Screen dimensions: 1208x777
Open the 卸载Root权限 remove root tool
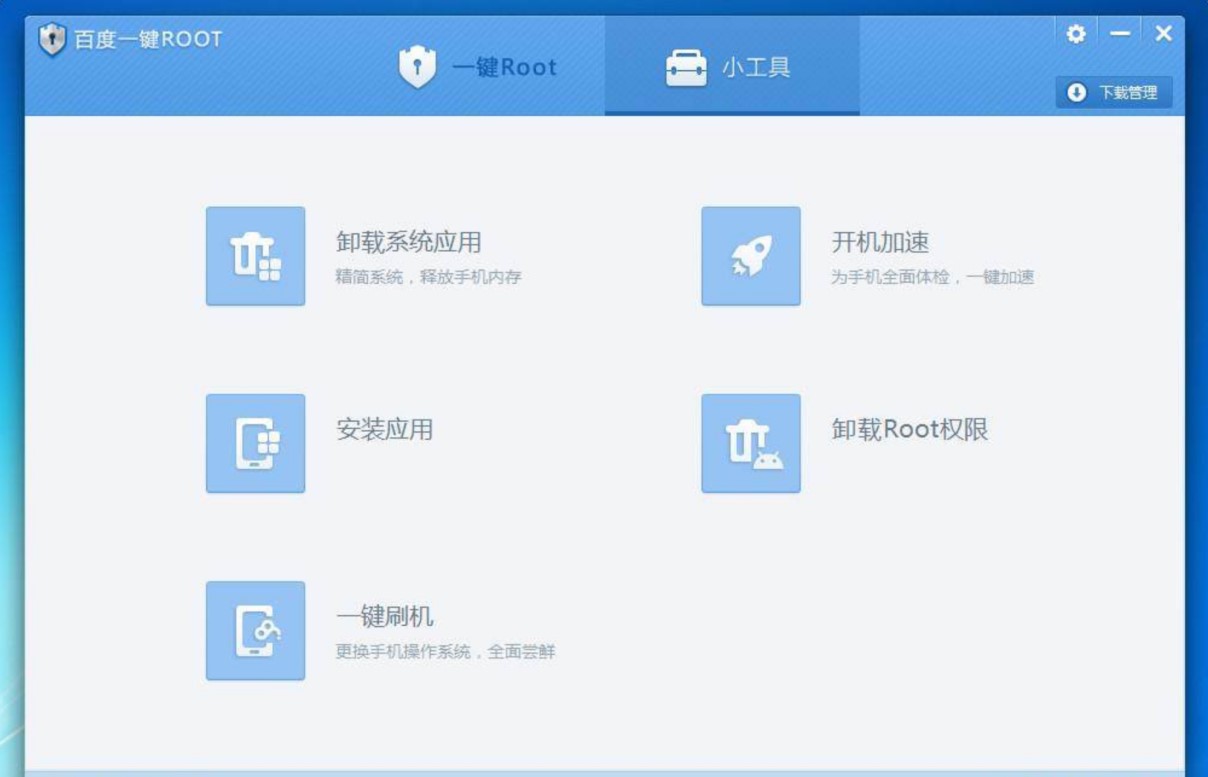pyautogui.click(x=753, y=444)
